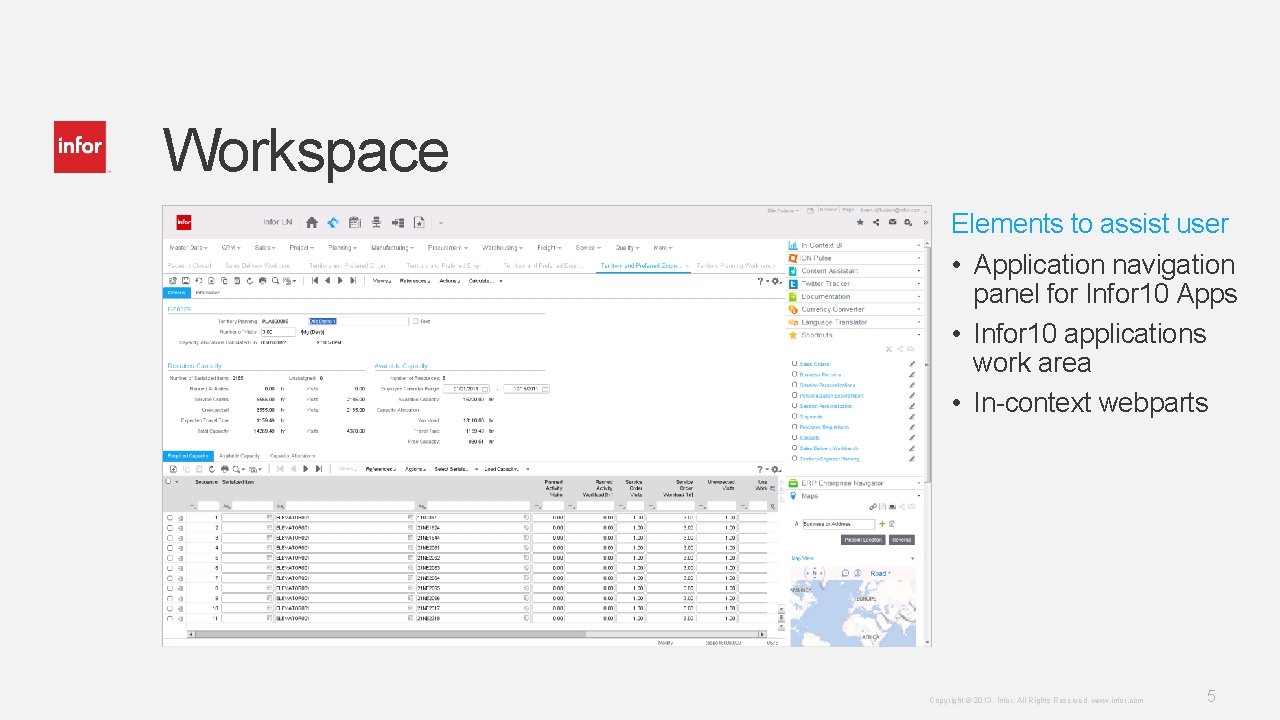
Task: Go to next record in grid toolbar
Action: (306, 469)
